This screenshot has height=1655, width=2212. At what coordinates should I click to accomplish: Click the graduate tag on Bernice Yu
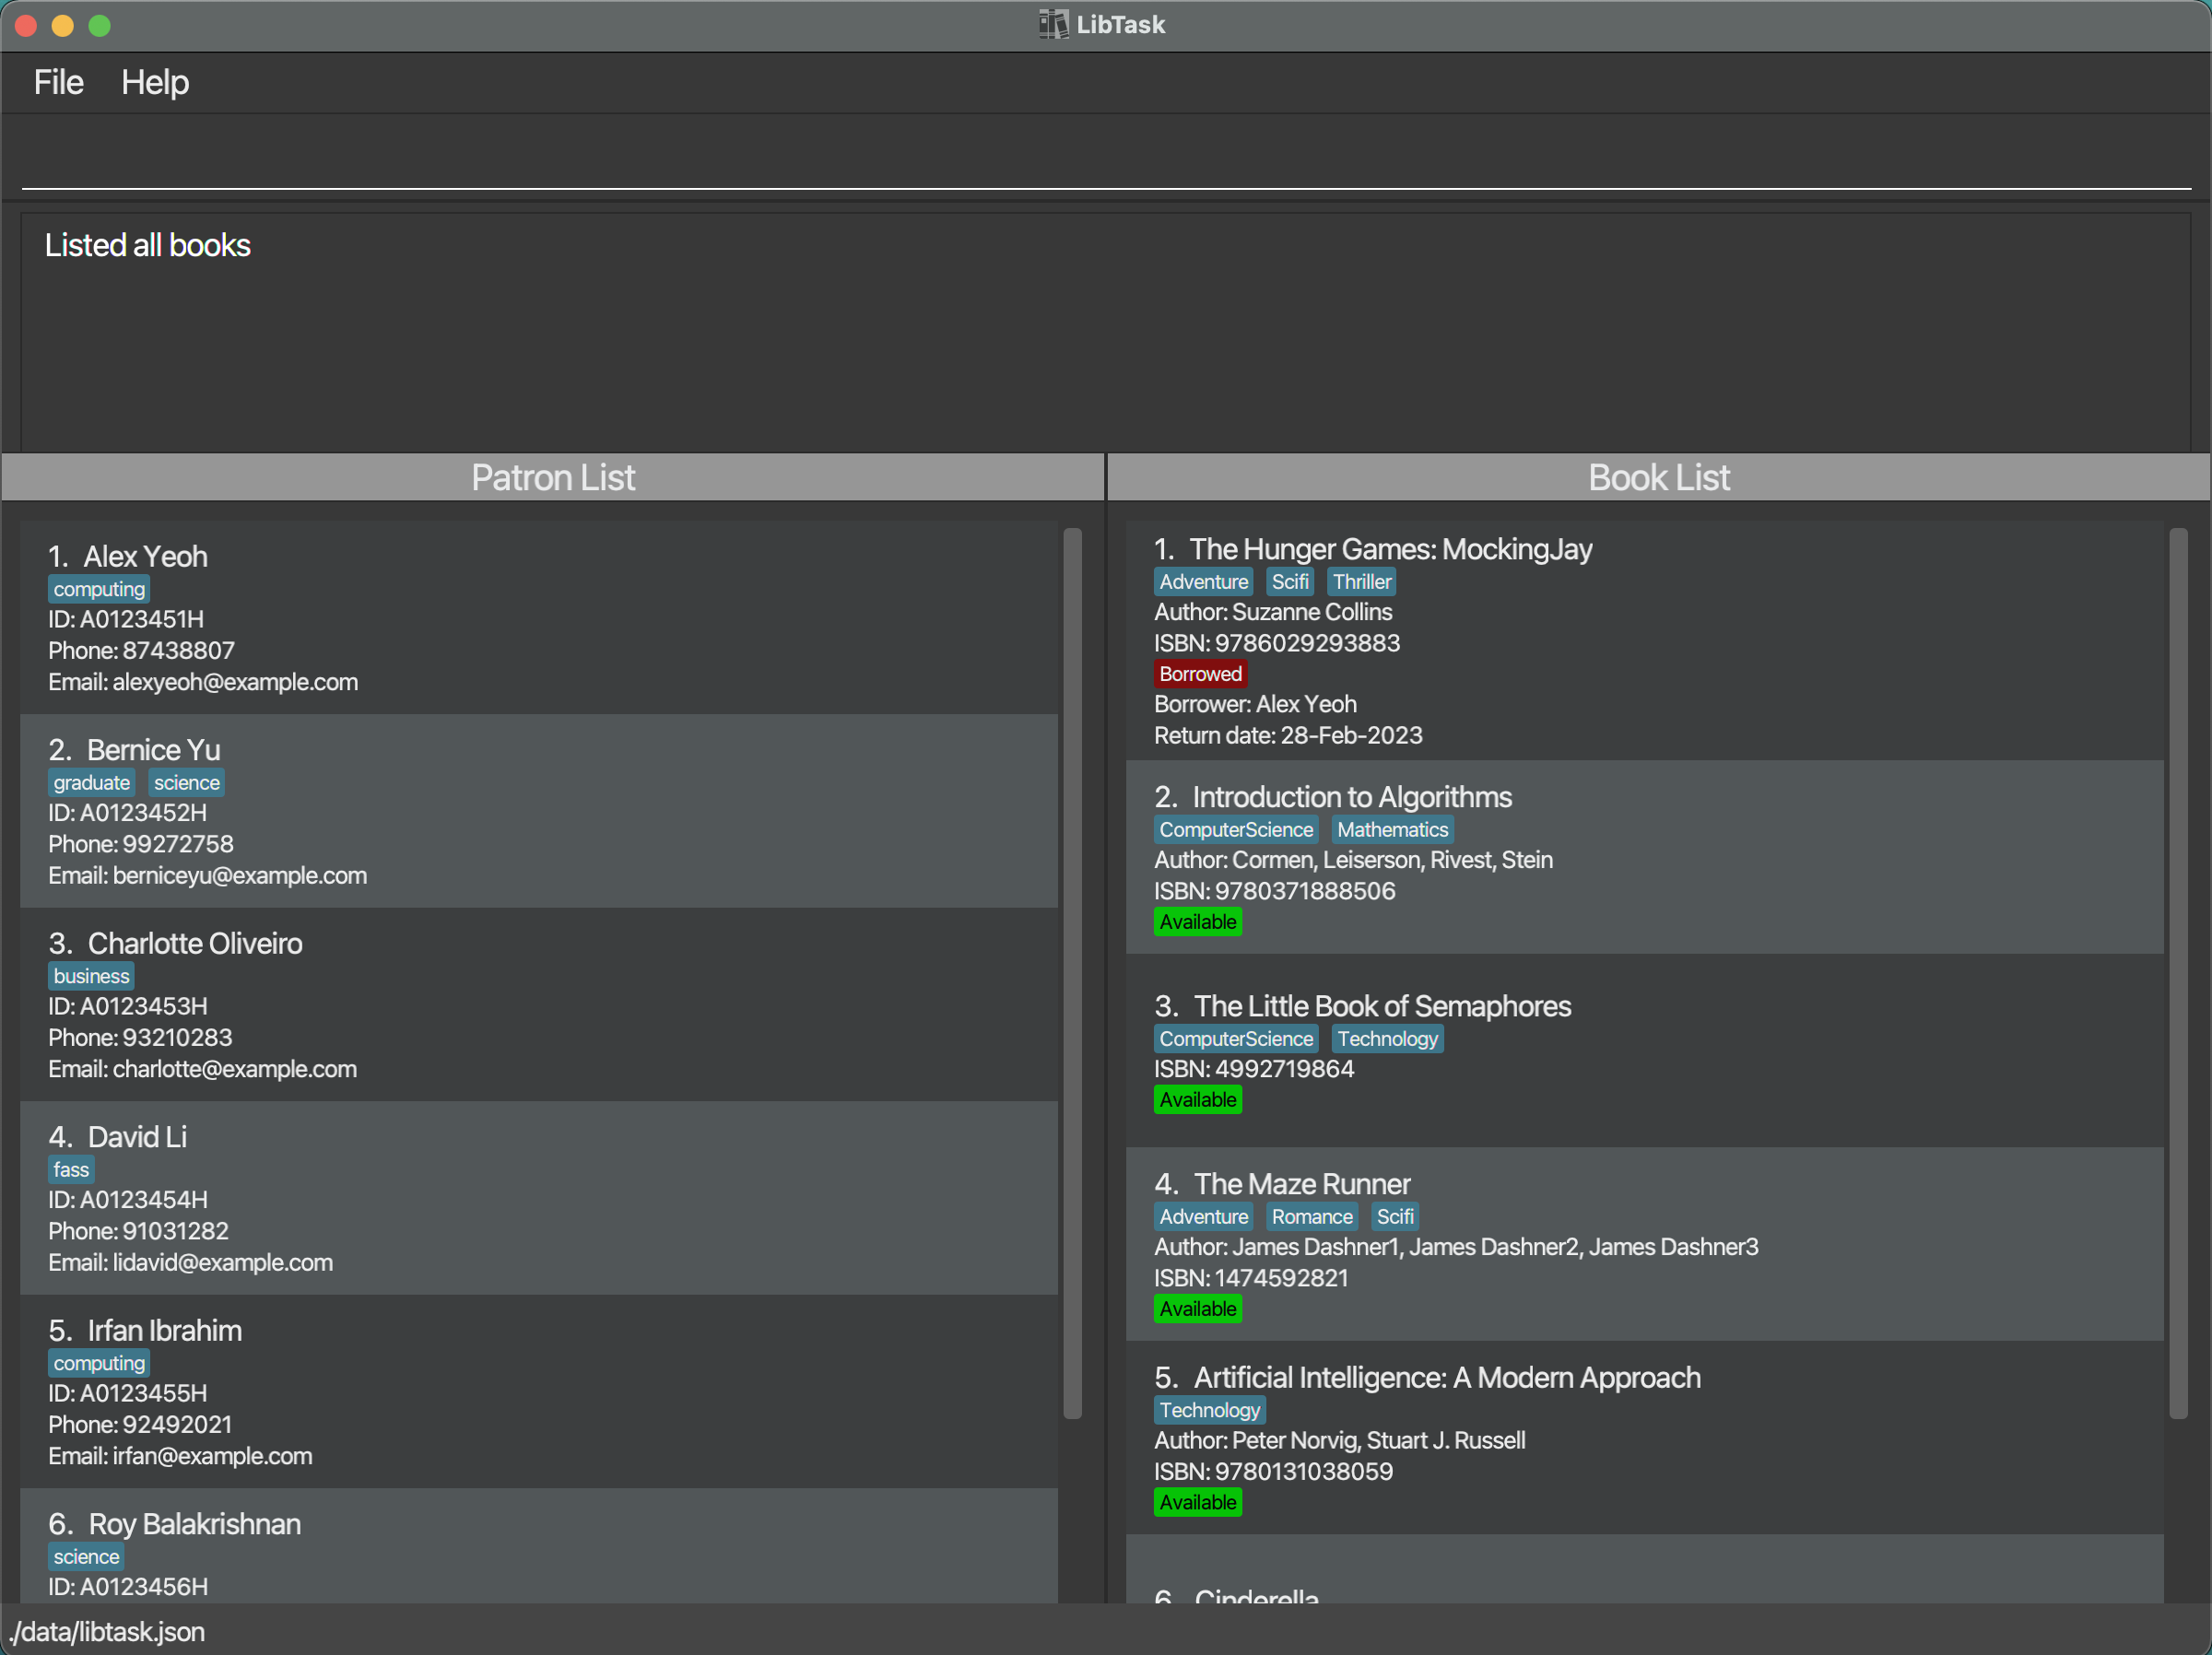click(91, 783)
